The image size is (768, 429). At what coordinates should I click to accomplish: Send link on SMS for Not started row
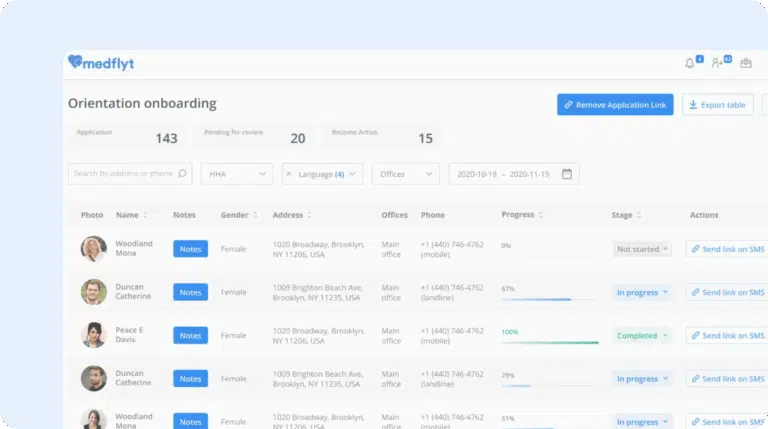[727, 249]
